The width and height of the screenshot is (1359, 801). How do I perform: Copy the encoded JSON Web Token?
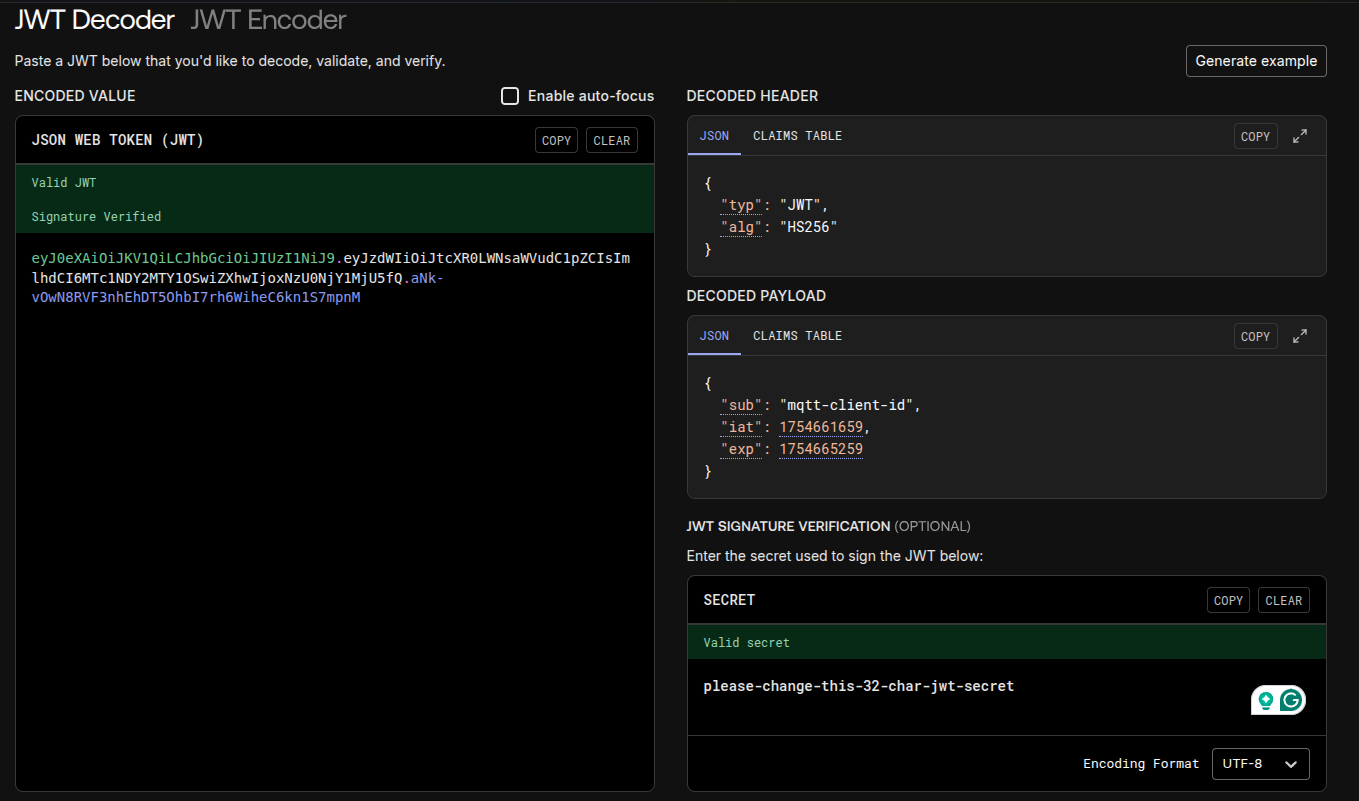tap(556, 141)
